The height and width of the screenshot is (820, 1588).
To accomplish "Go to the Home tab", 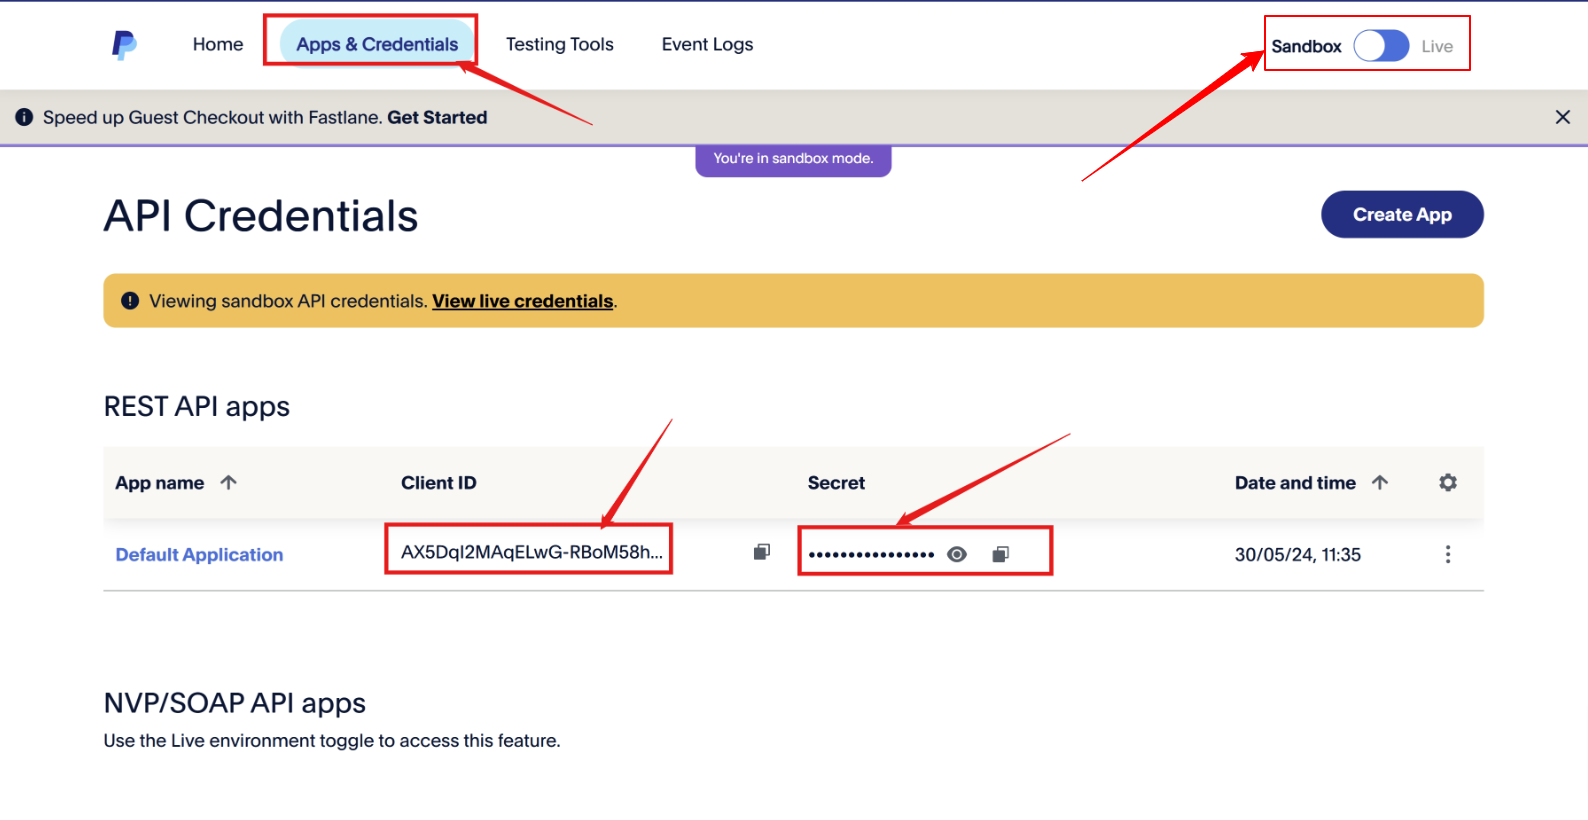I will [x=218, y=44].
